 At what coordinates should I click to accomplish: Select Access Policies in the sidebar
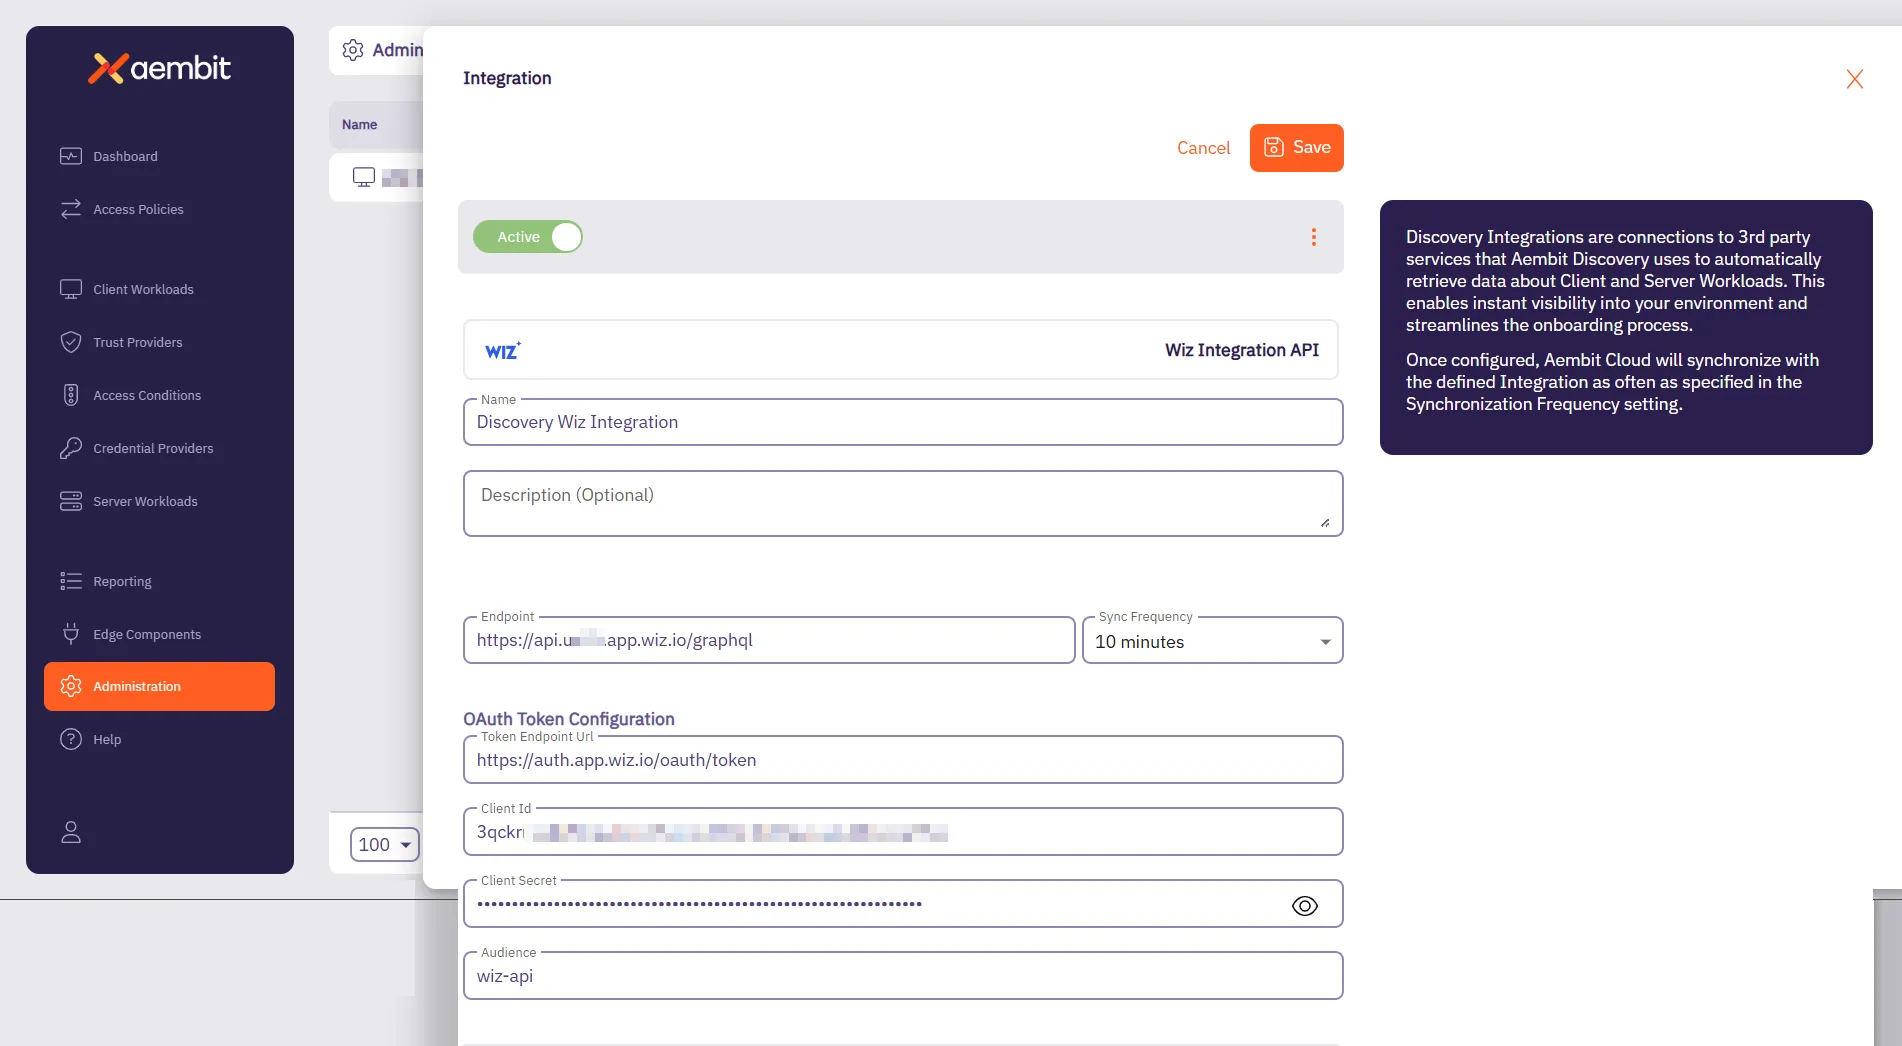click(x=138, y=209)
